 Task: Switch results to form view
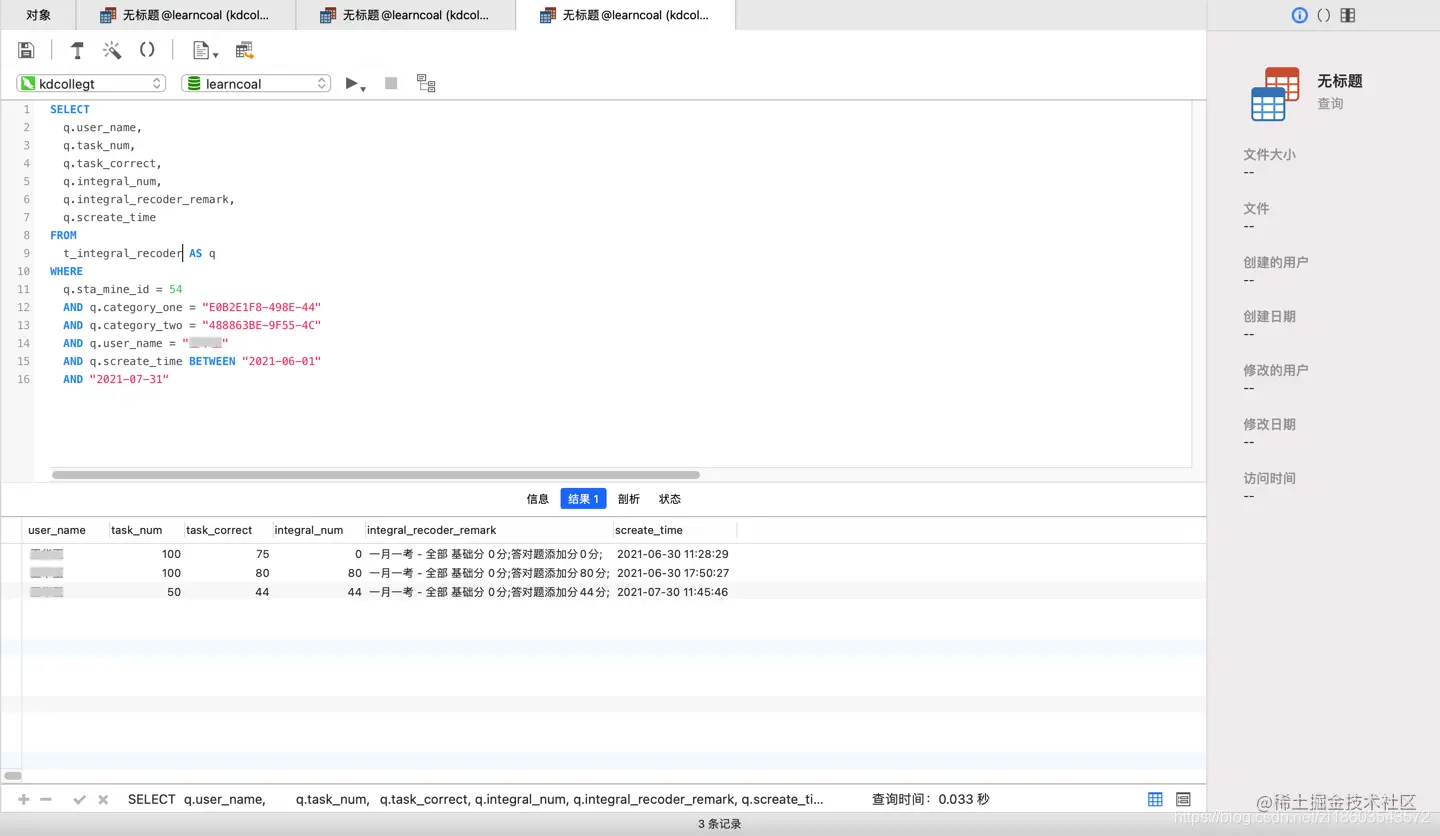(1184, 799)
